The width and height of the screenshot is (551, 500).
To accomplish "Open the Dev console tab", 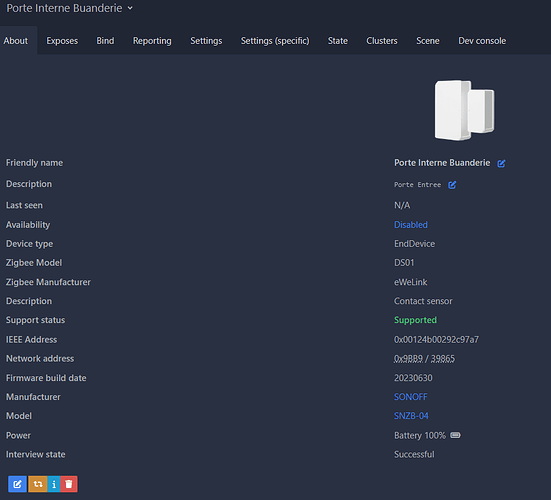I will pos(482,41).
